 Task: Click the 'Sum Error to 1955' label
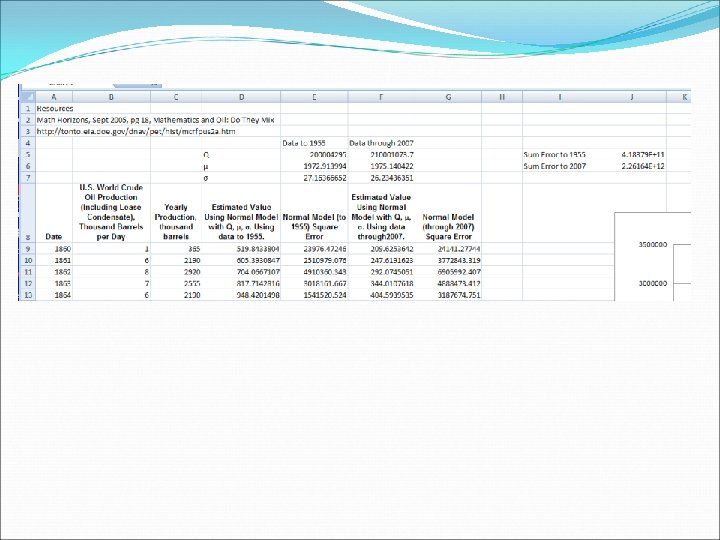(x=554, y=155)
